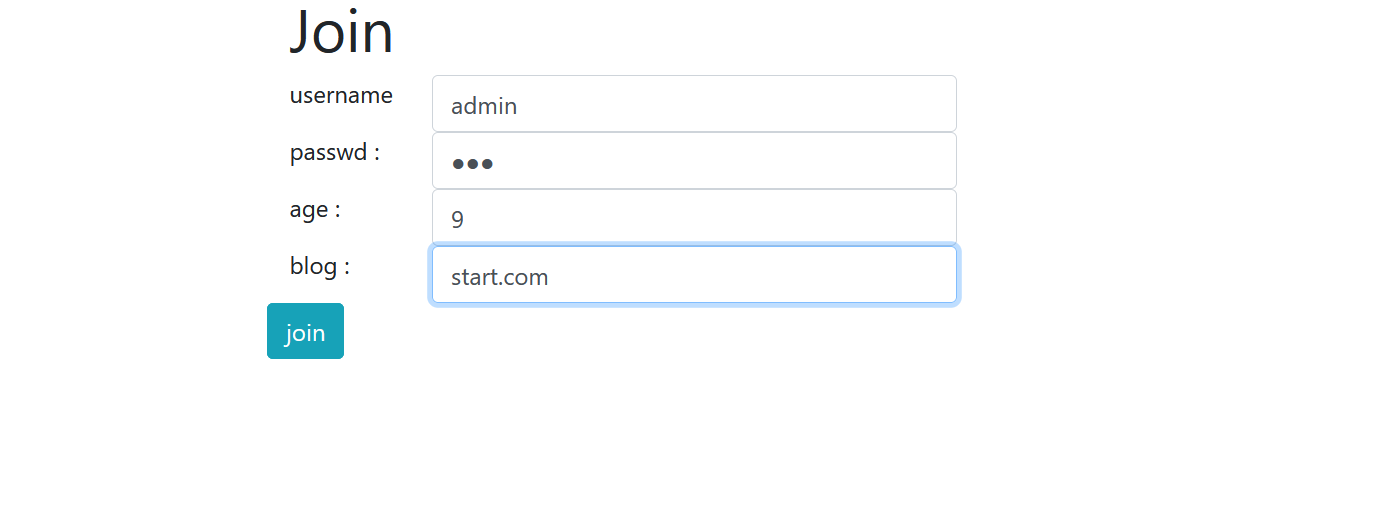Click blank white area of page
The width and height of the screenshot is (1383, 506).
pyautogui.click(x=1150, y=400)
